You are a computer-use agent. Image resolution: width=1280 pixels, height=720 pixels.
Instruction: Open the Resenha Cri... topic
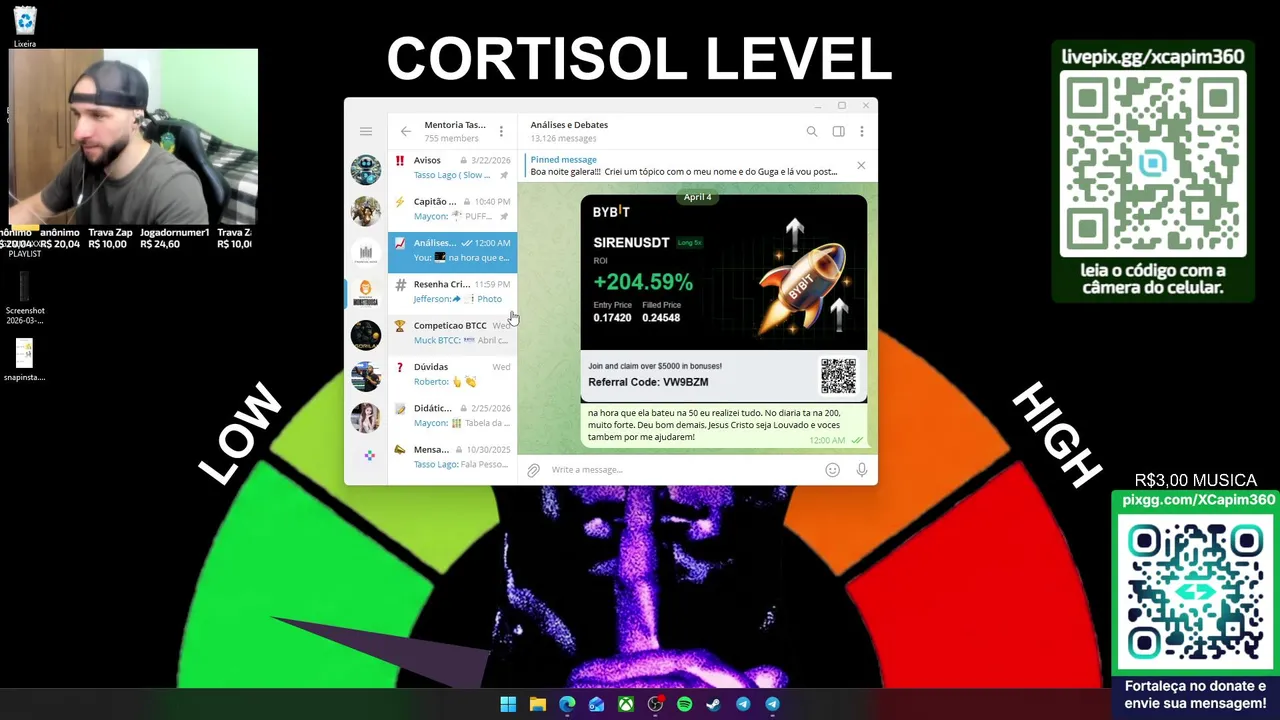[x=453, y=291]
